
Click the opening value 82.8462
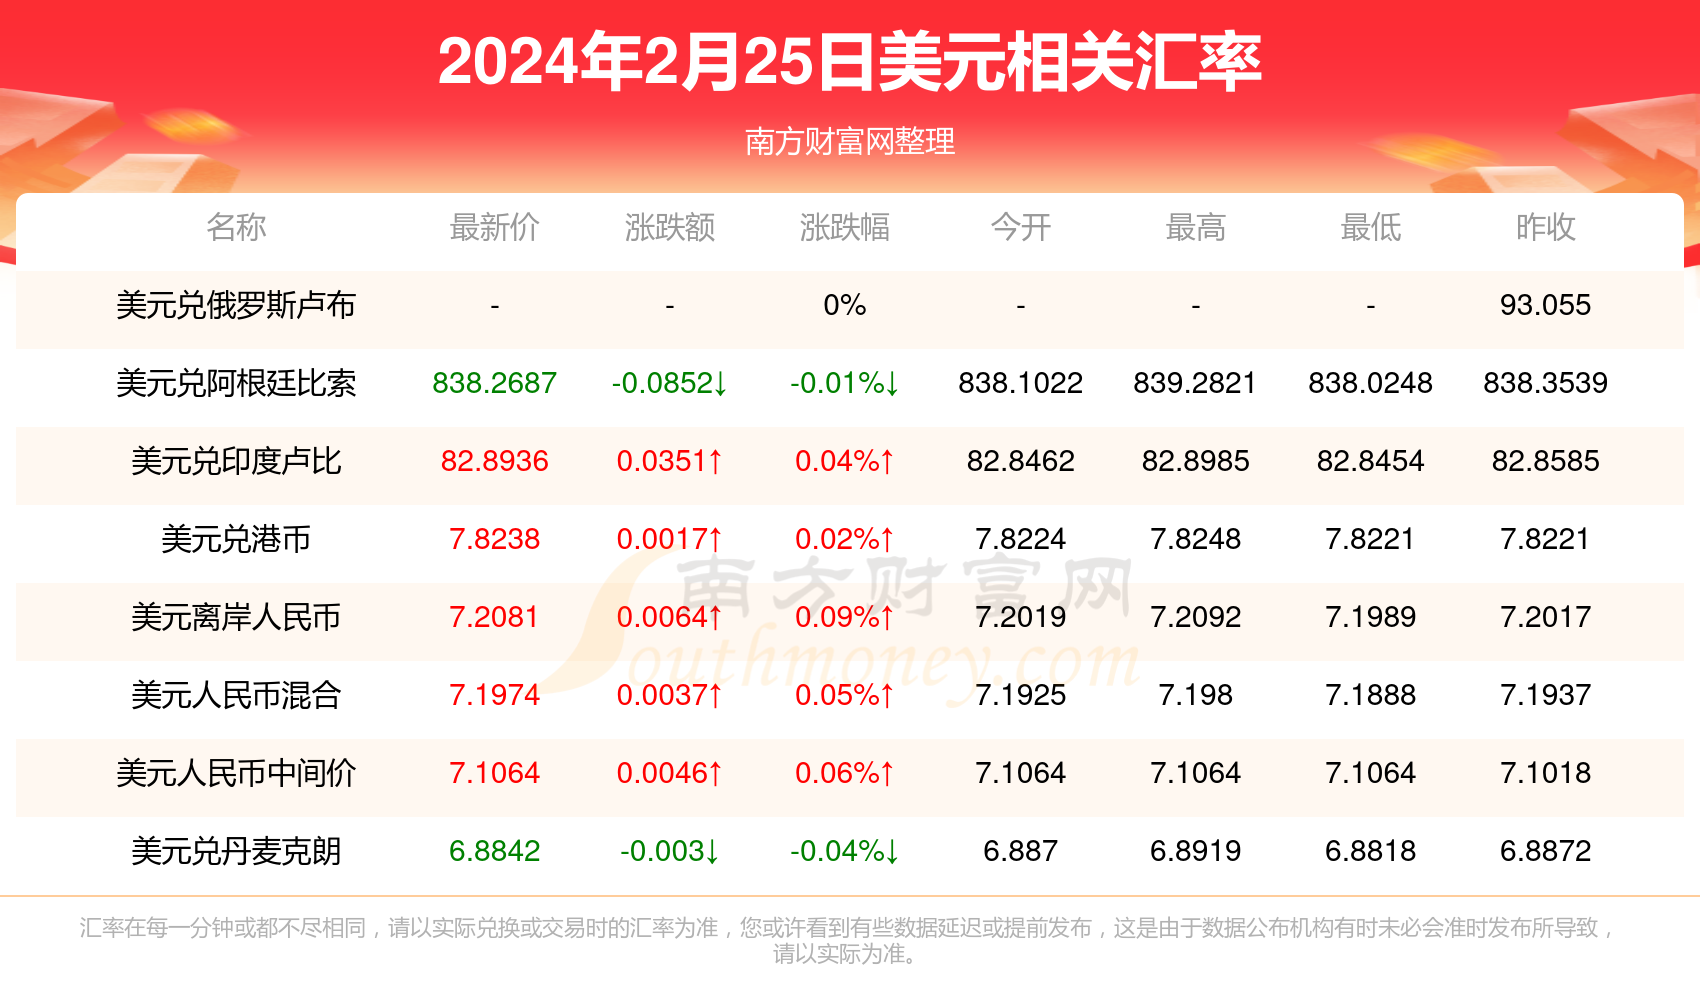tap(1021, 462)
